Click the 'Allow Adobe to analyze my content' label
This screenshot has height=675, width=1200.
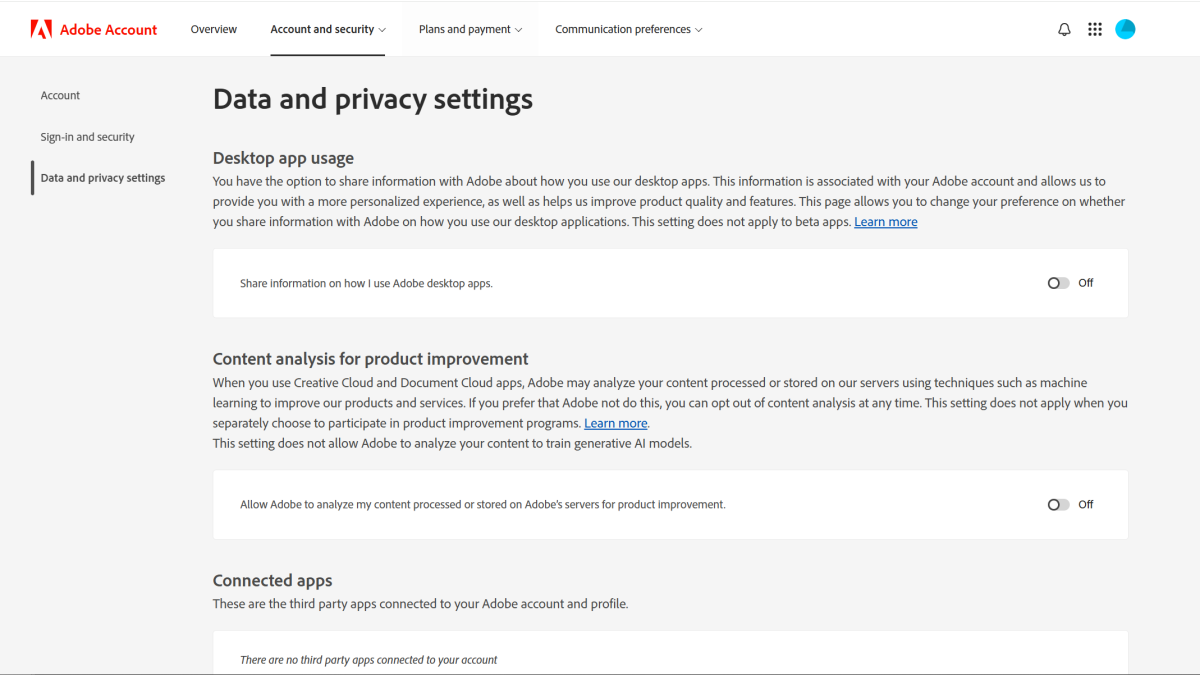(482, 505)
